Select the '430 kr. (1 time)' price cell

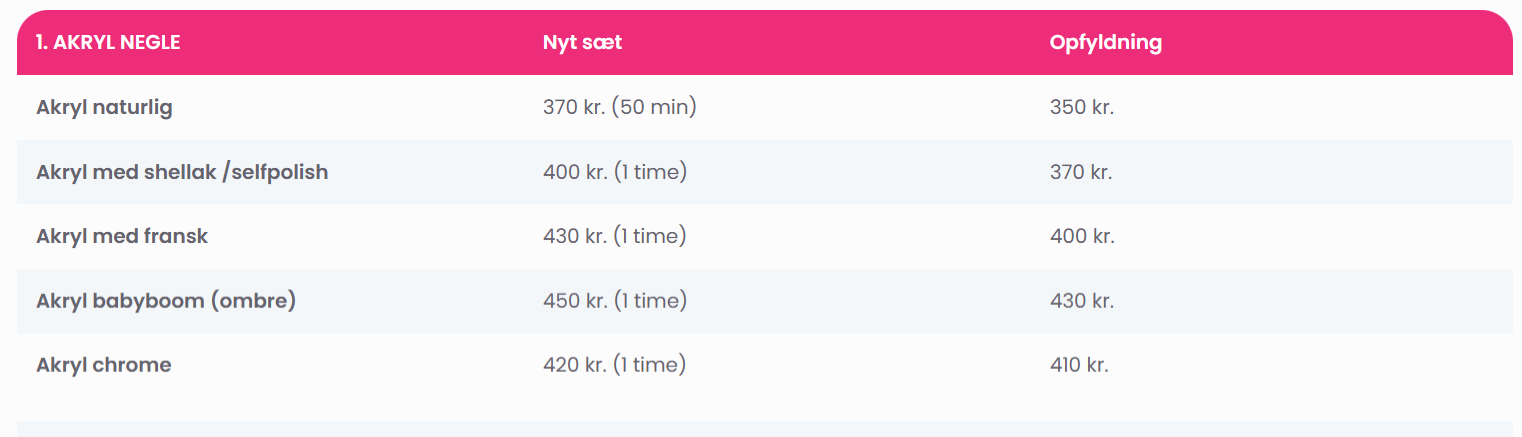pos(615,236)
